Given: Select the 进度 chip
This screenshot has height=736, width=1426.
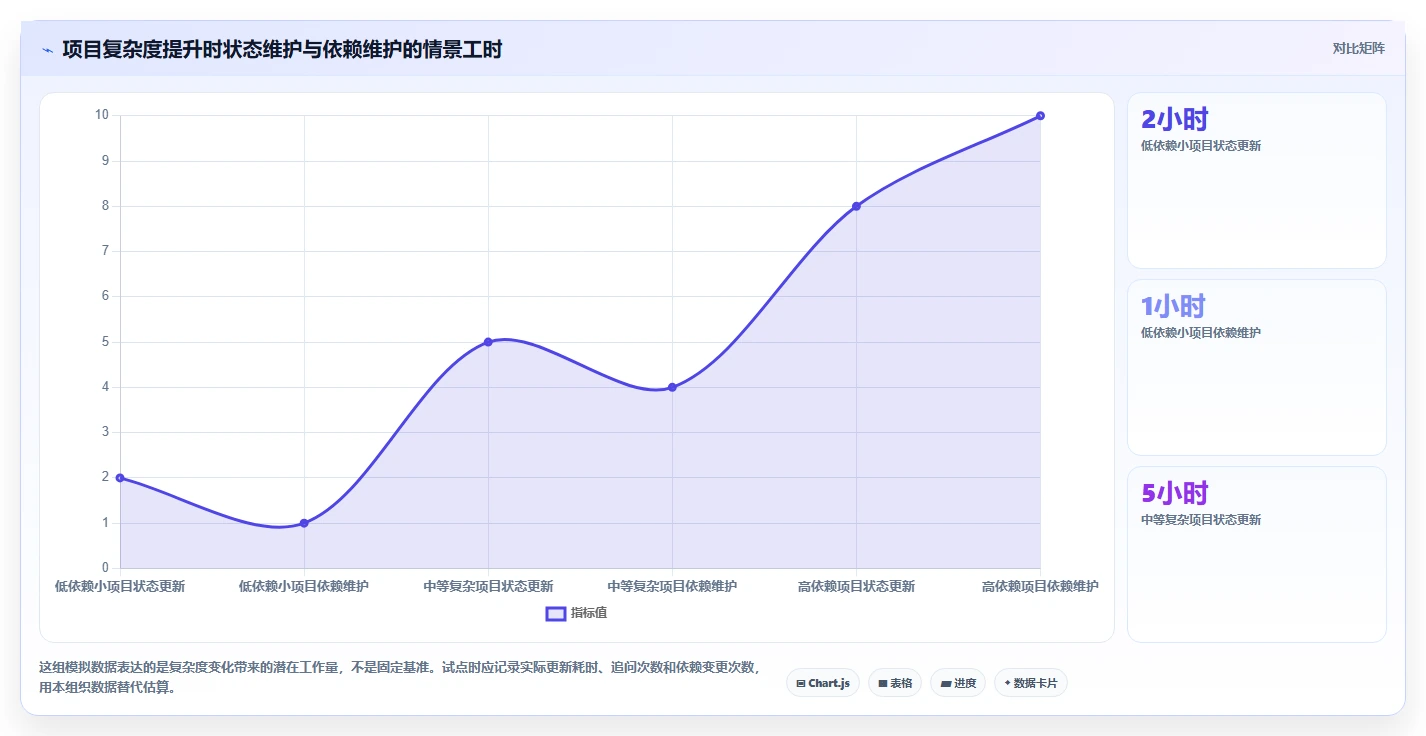Looking at the screenshot, I should click(x=957, y=683).
